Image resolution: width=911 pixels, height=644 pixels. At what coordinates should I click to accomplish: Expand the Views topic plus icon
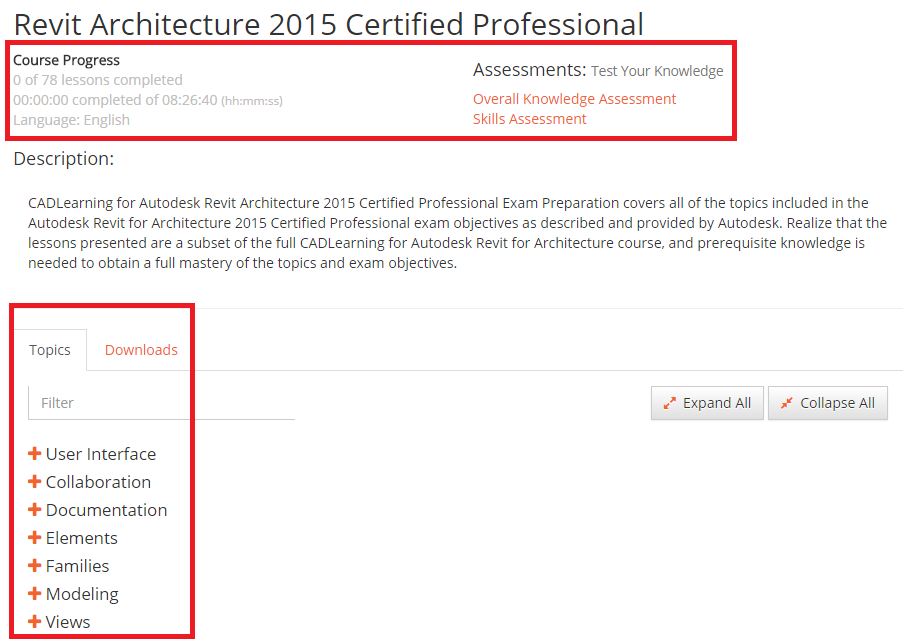pyautogui.click(x=34, y=621)
